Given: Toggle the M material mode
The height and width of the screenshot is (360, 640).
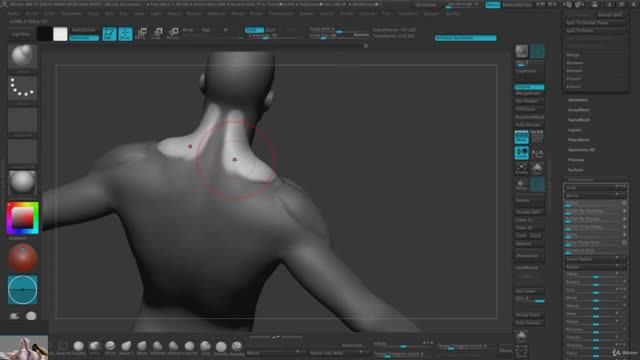Looking at the screenshot, I should coord(225,30).
